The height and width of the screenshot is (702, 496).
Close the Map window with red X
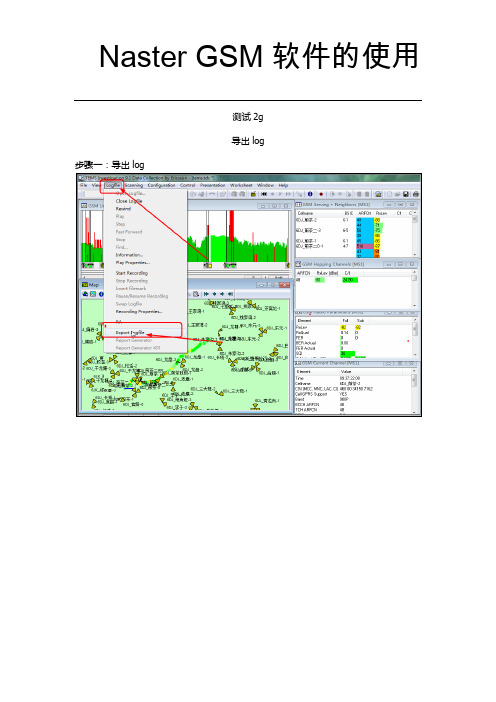point(284,285)
